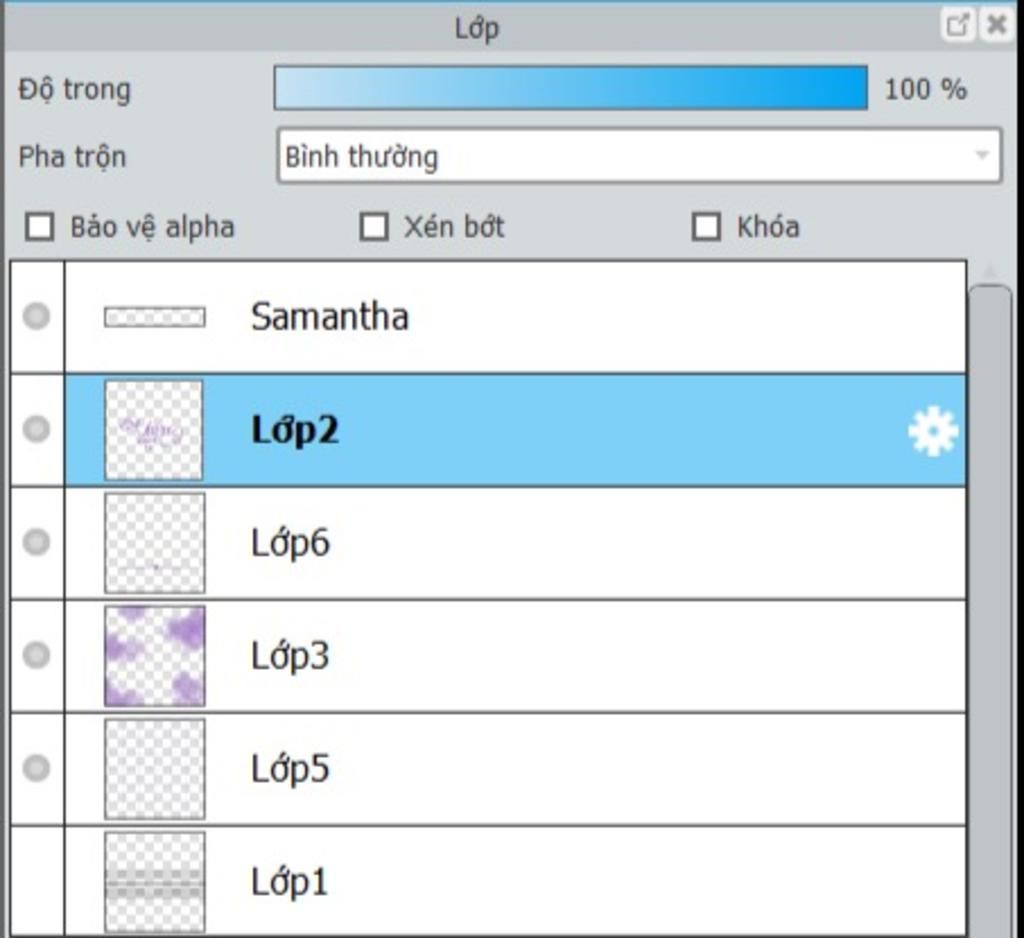This screenshot has height=938, width=1024.
Task: Toggle visibility of Lớp5 layer
Action: coord(37,768)
